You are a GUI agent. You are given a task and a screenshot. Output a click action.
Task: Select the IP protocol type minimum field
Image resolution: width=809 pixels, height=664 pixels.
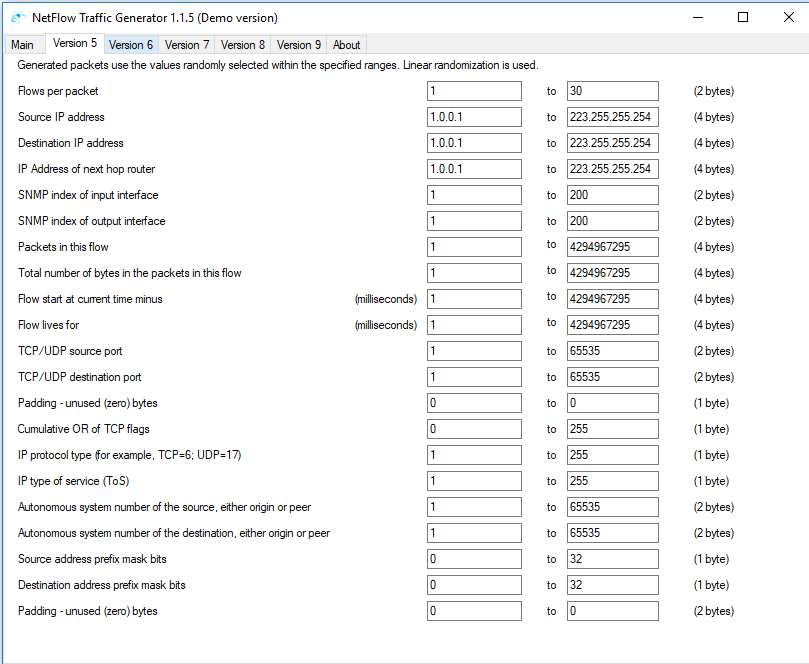coord(474,455)
